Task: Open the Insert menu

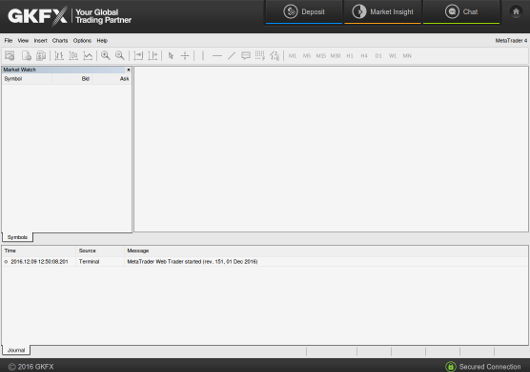Action: pyautogui.click(x=41, y=41)
